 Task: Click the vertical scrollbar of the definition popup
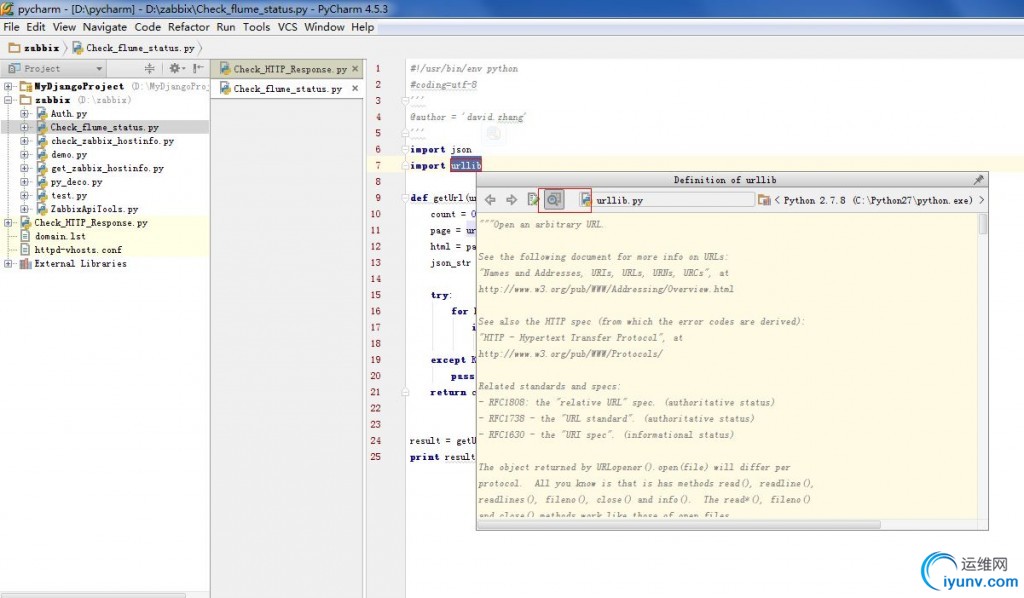tap(982, 224)
